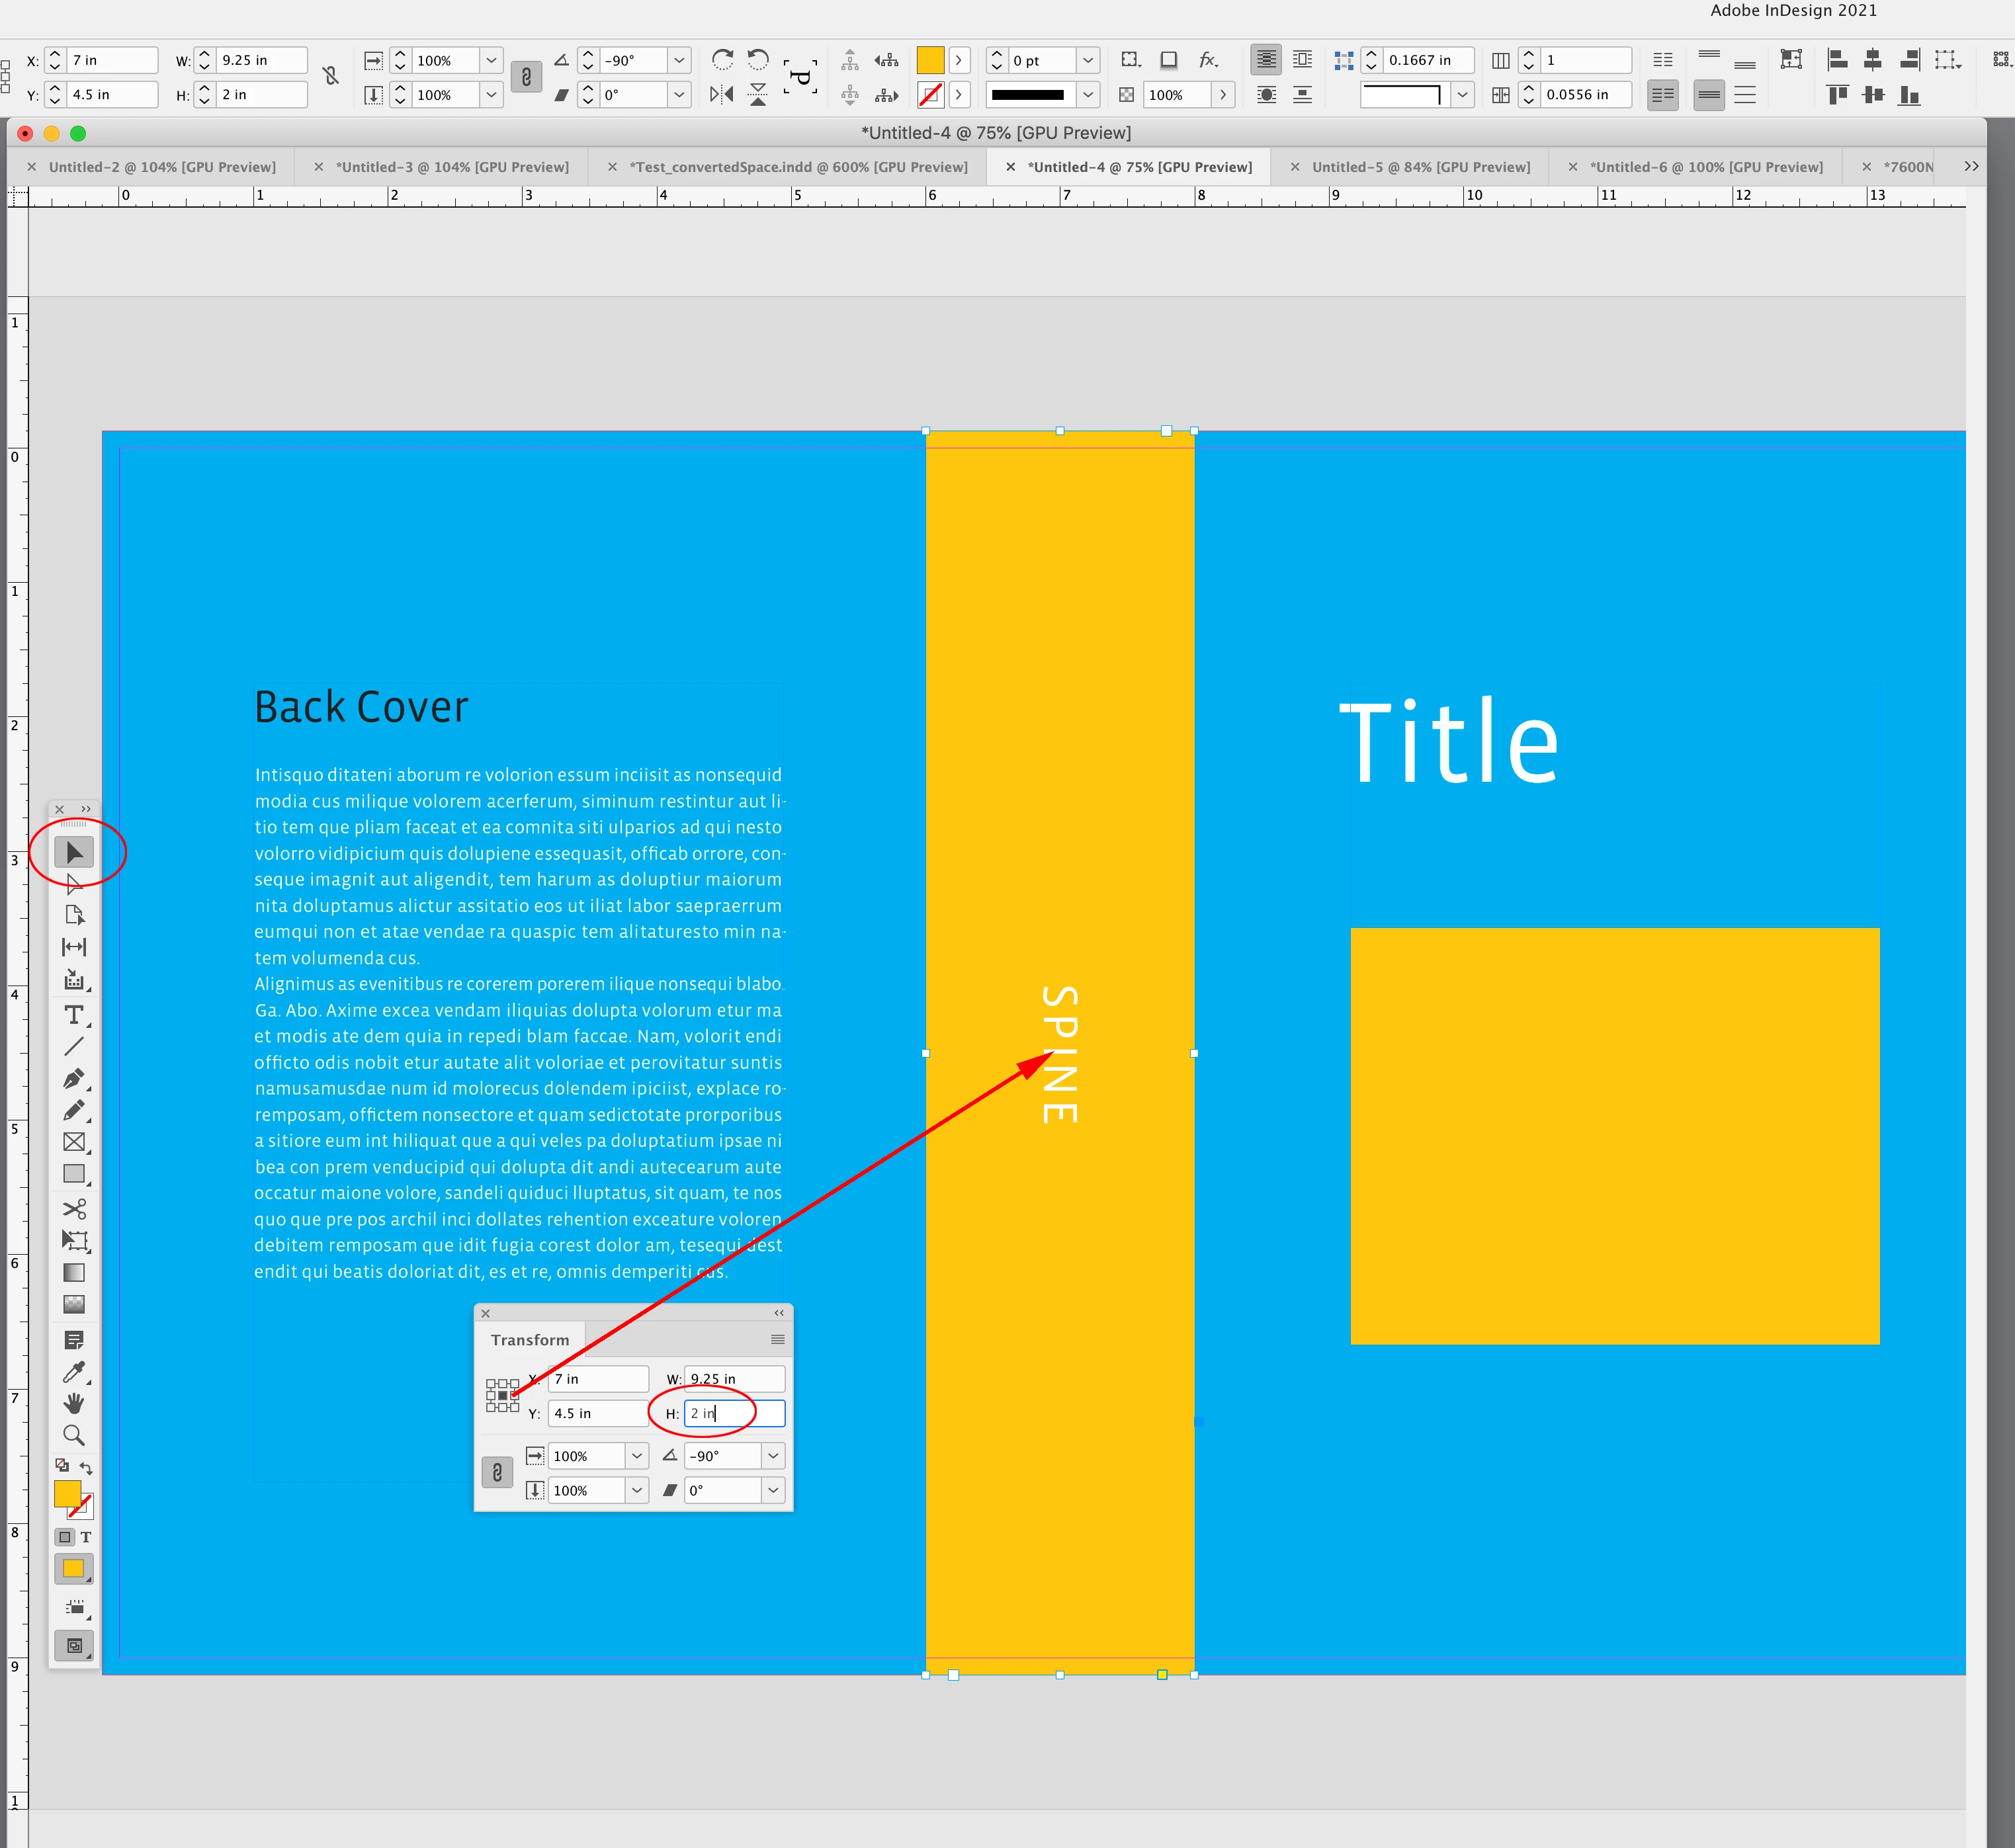
Task: Click the Direct Selection tool
Action: [x=73, y=883]
